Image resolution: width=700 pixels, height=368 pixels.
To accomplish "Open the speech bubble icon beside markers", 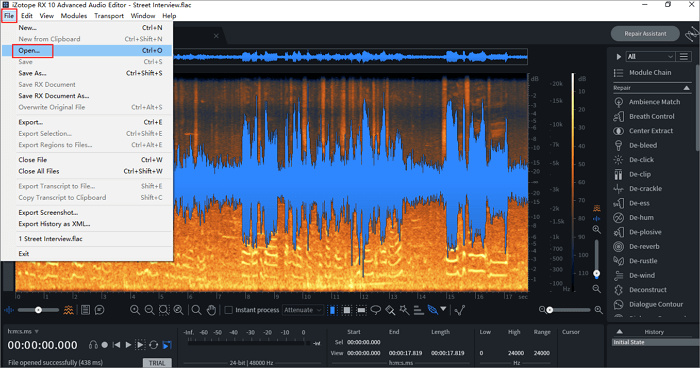I will click(100, 309).
